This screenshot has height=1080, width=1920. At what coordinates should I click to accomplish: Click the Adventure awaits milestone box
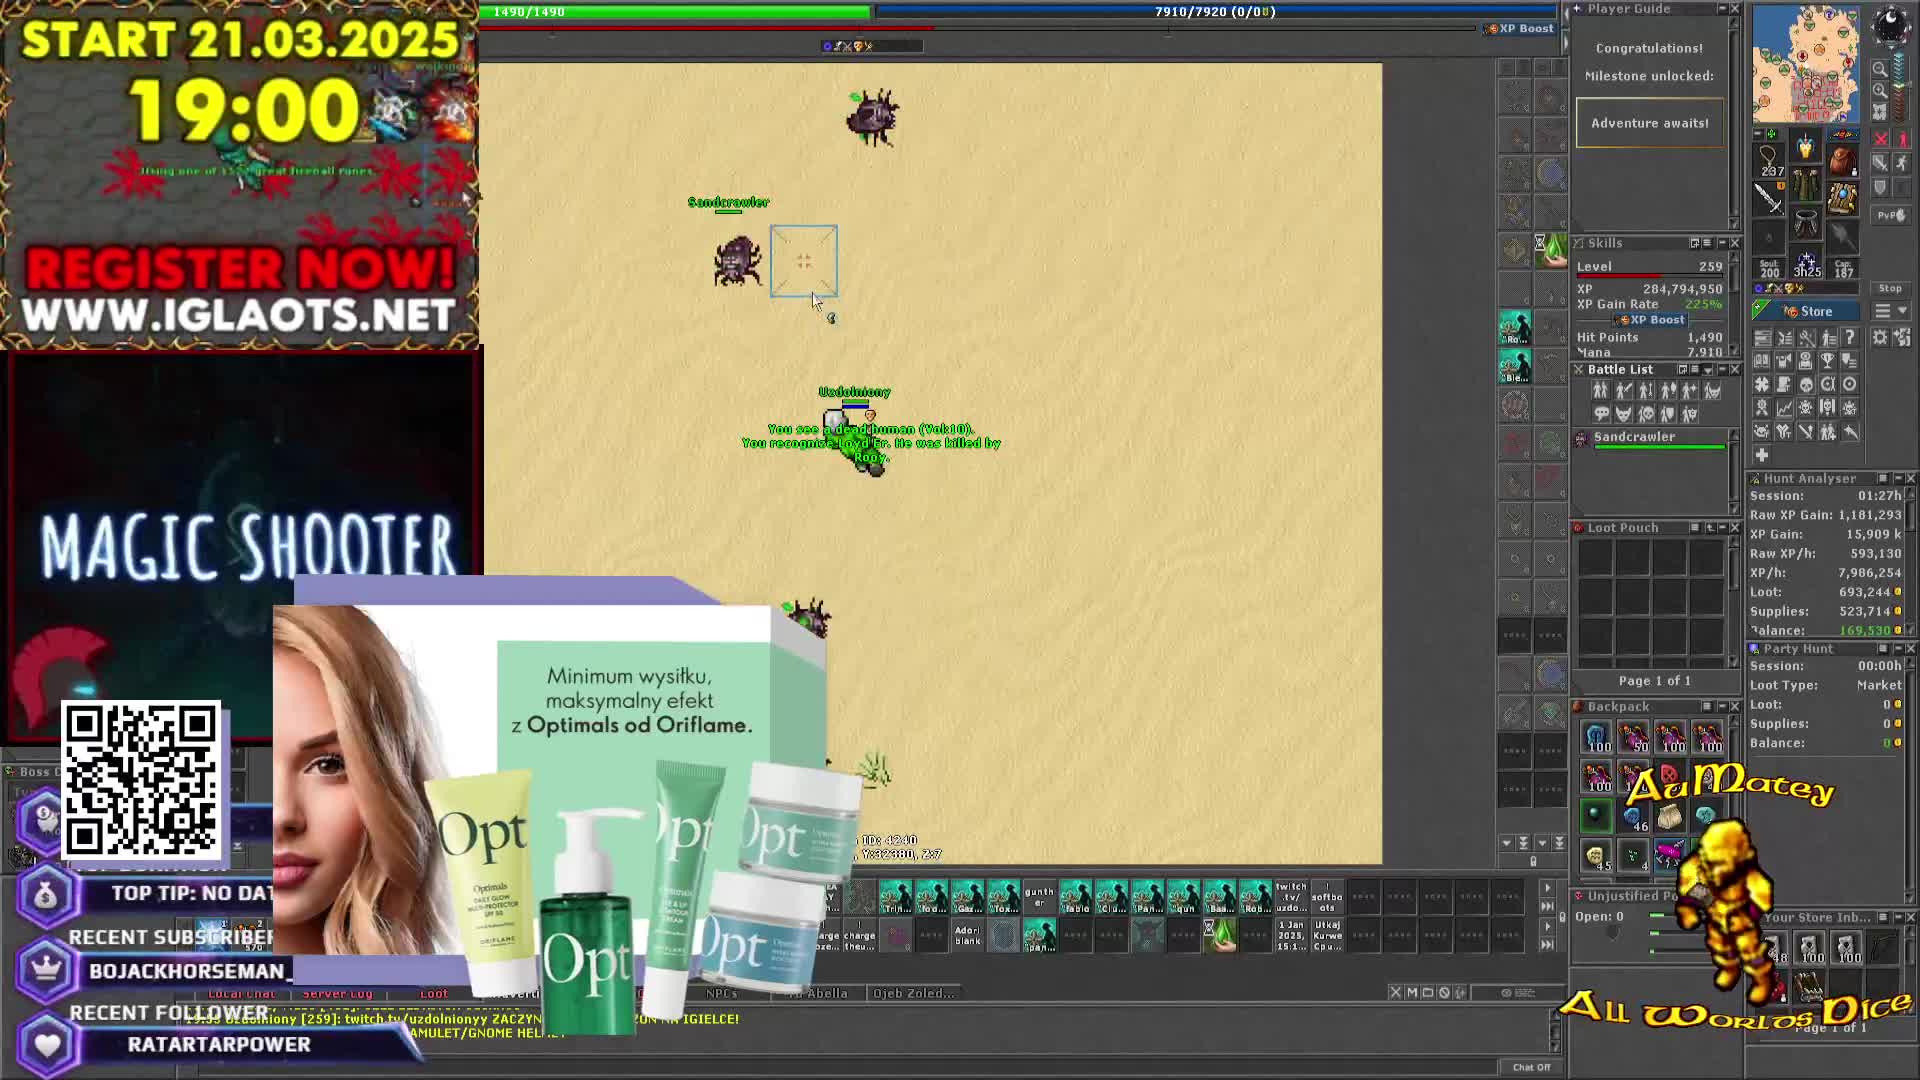pyautogui.click(x=1650, y=123)
